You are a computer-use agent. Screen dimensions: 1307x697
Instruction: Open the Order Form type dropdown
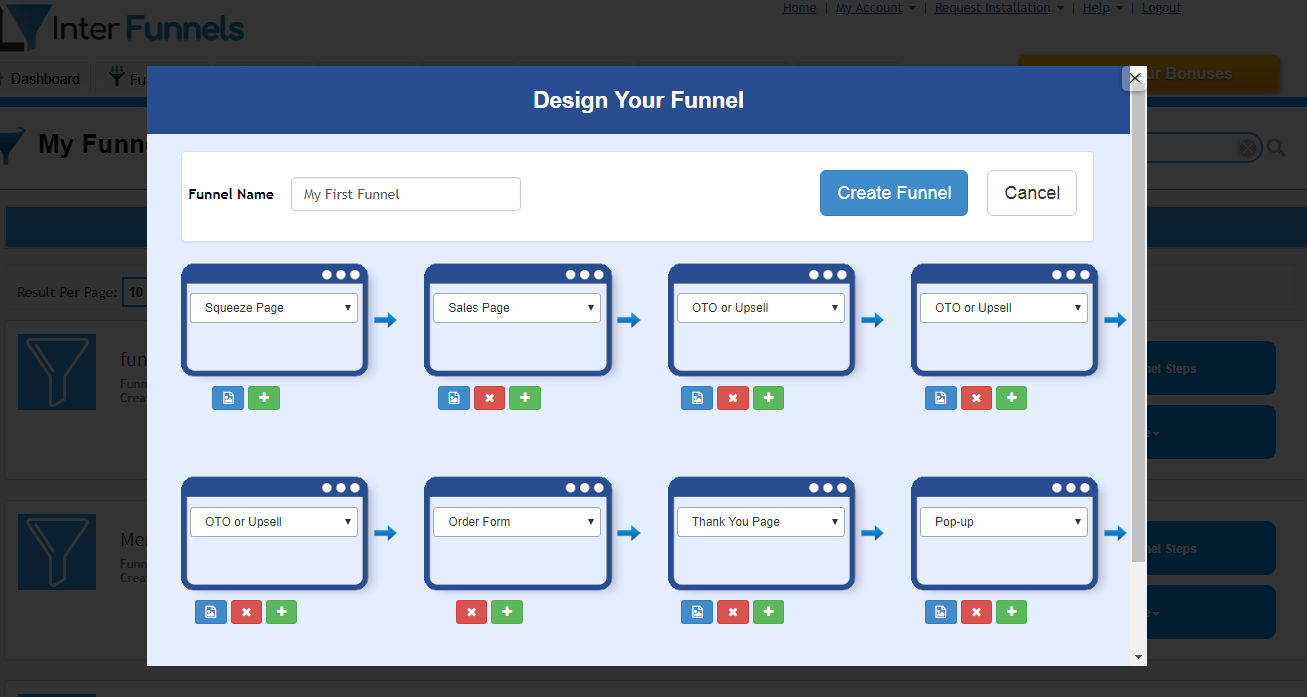[x=517, y=522]
